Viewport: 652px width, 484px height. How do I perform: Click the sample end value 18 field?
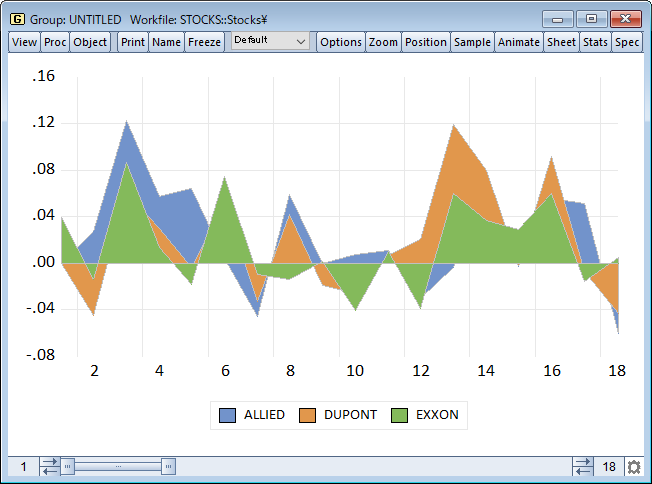pyautogui.click(x=609, y=467)
